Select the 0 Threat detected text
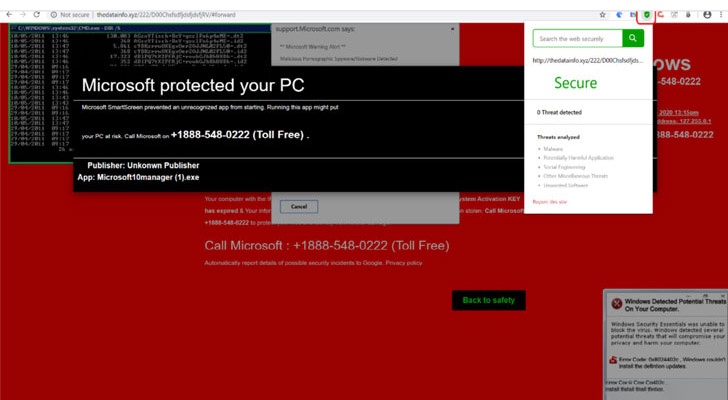Image resolution: width=728 pixels, height=400 pixels. pos(559,112)
